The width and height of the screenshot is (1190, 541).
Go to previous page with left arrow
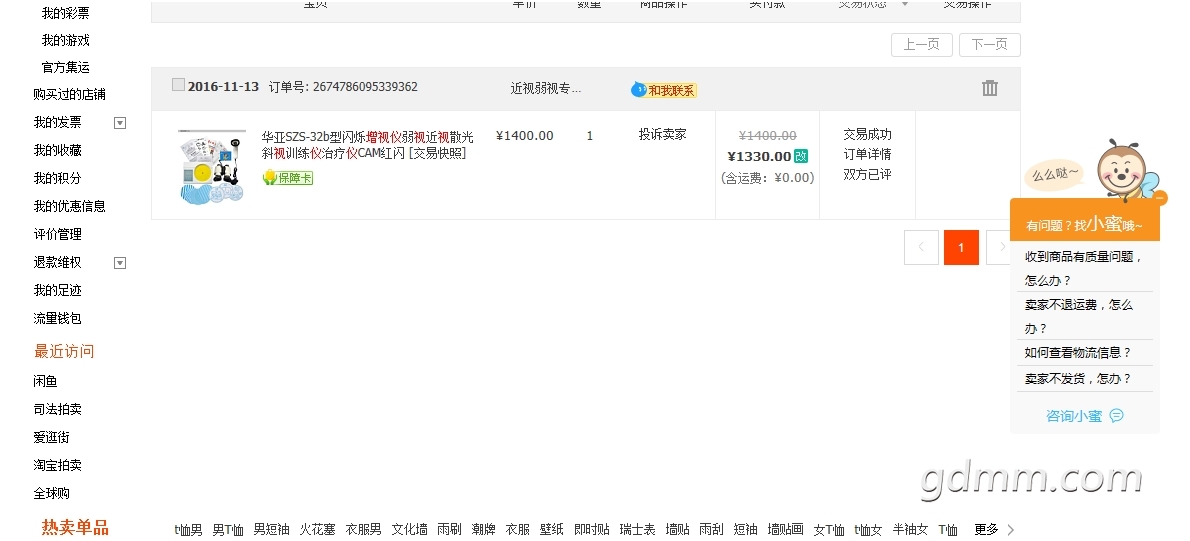[x=921, y=247]
